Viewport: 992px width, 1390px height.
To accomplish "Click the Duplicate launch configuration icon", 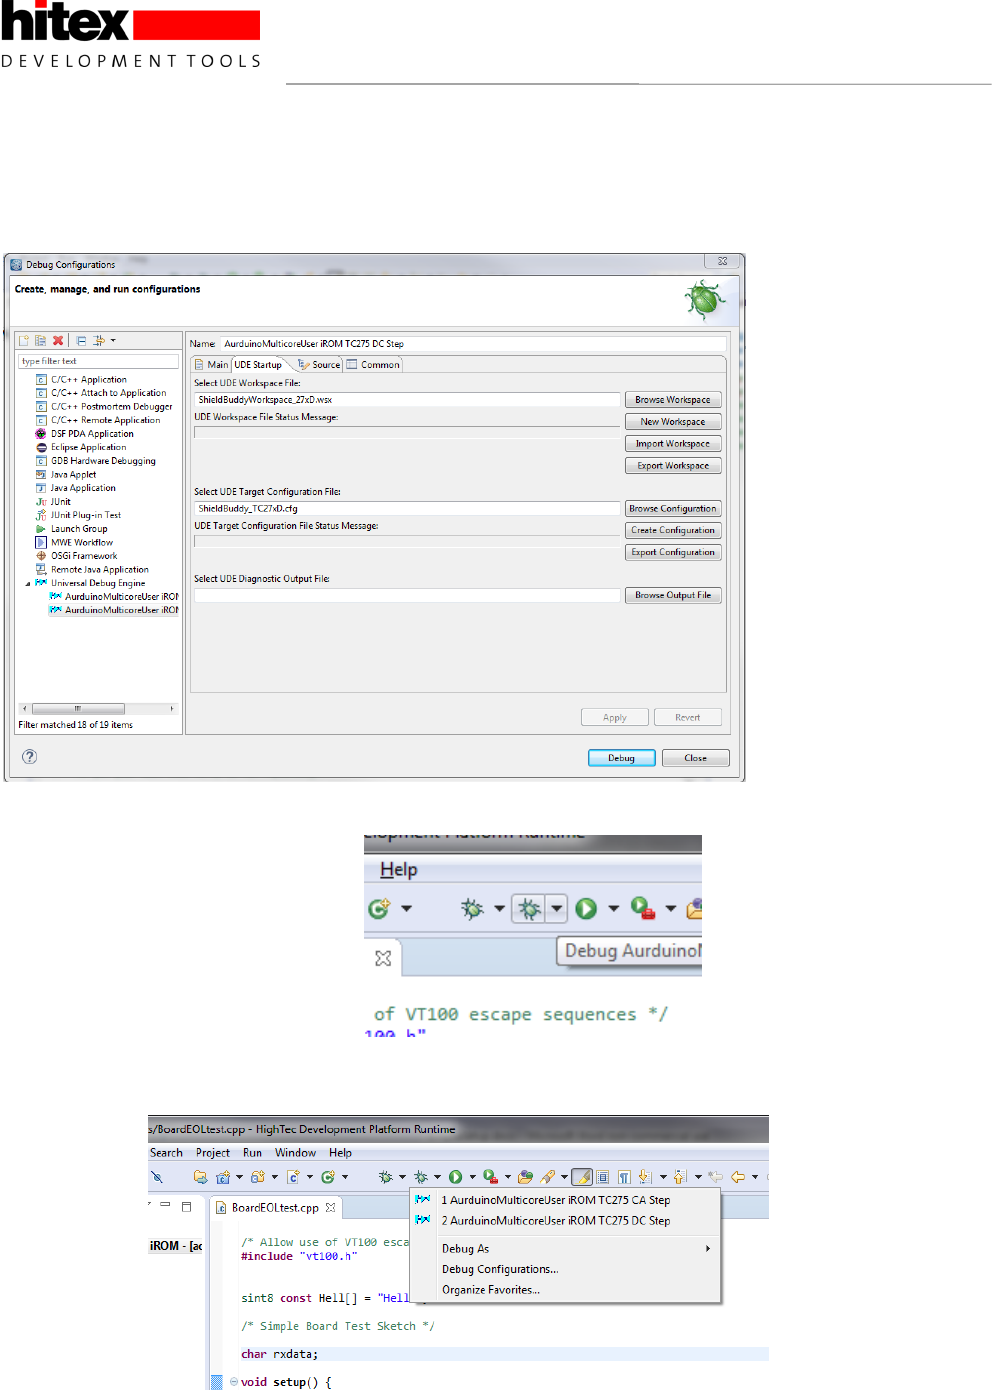I will click(40, 340).
